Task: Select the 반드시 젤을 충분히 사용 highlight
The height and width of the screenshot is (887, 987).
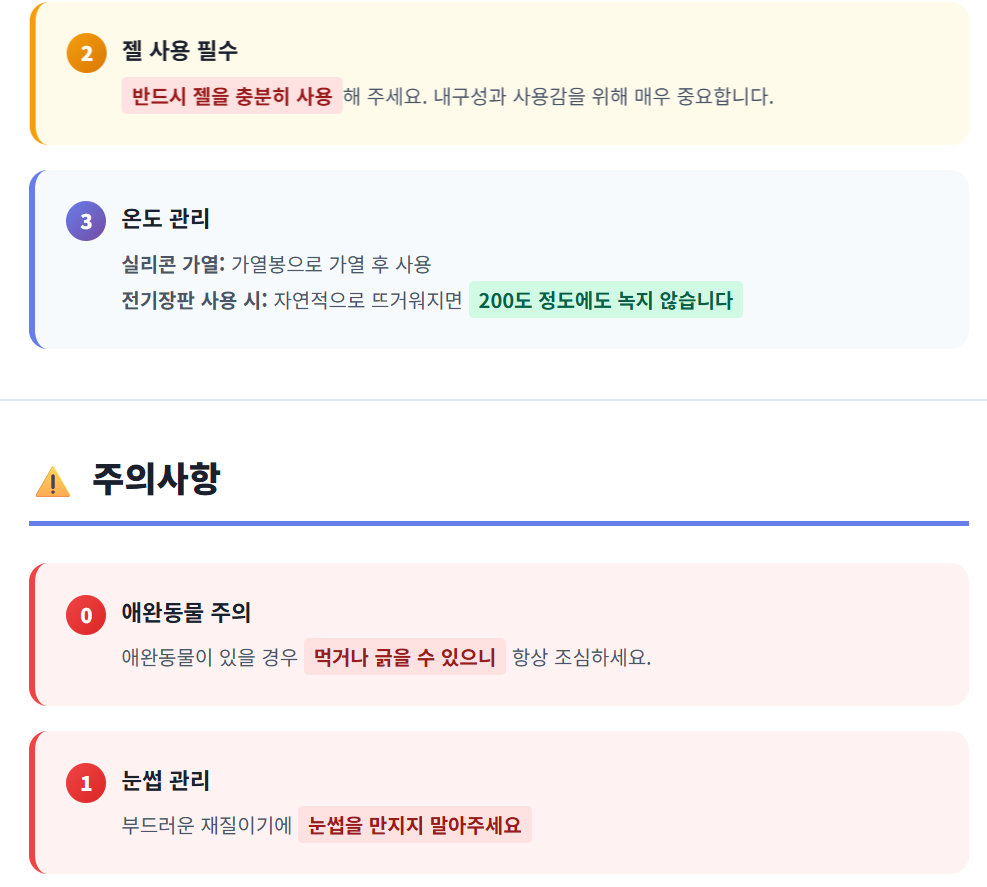Action: tap(232, 96)
